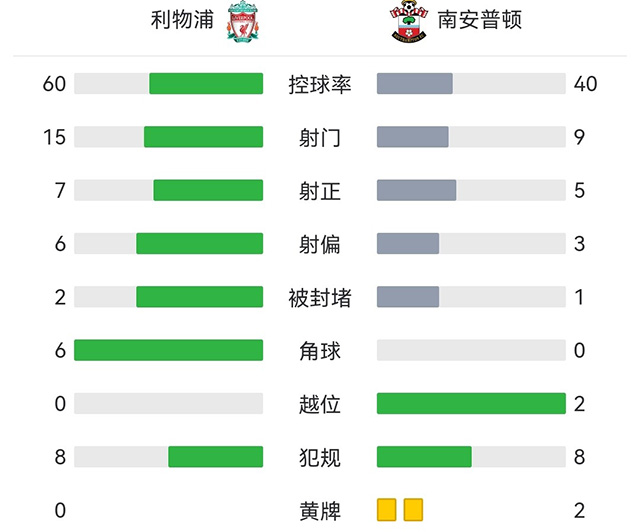Select the 利物浦 team name

(x=182, y=20)
